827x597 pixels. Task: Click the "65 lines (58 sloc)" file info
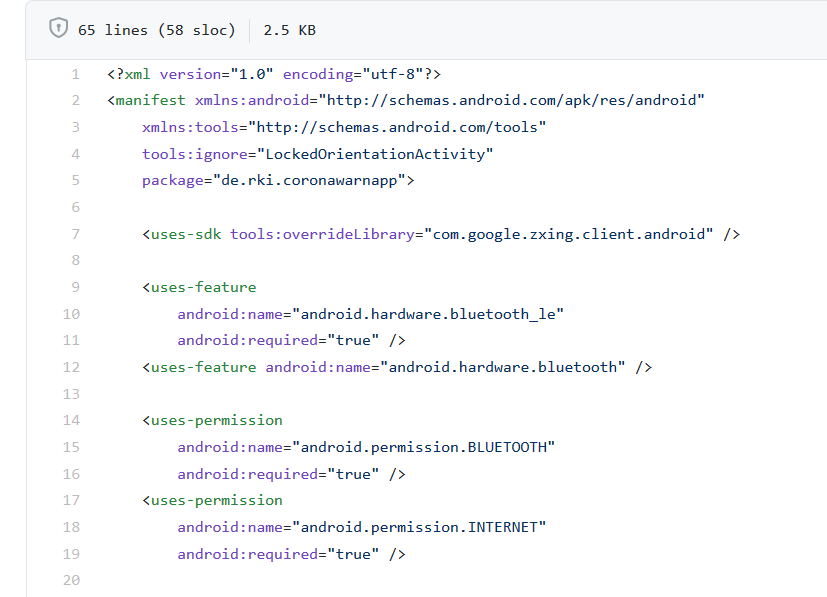(156, 30)
